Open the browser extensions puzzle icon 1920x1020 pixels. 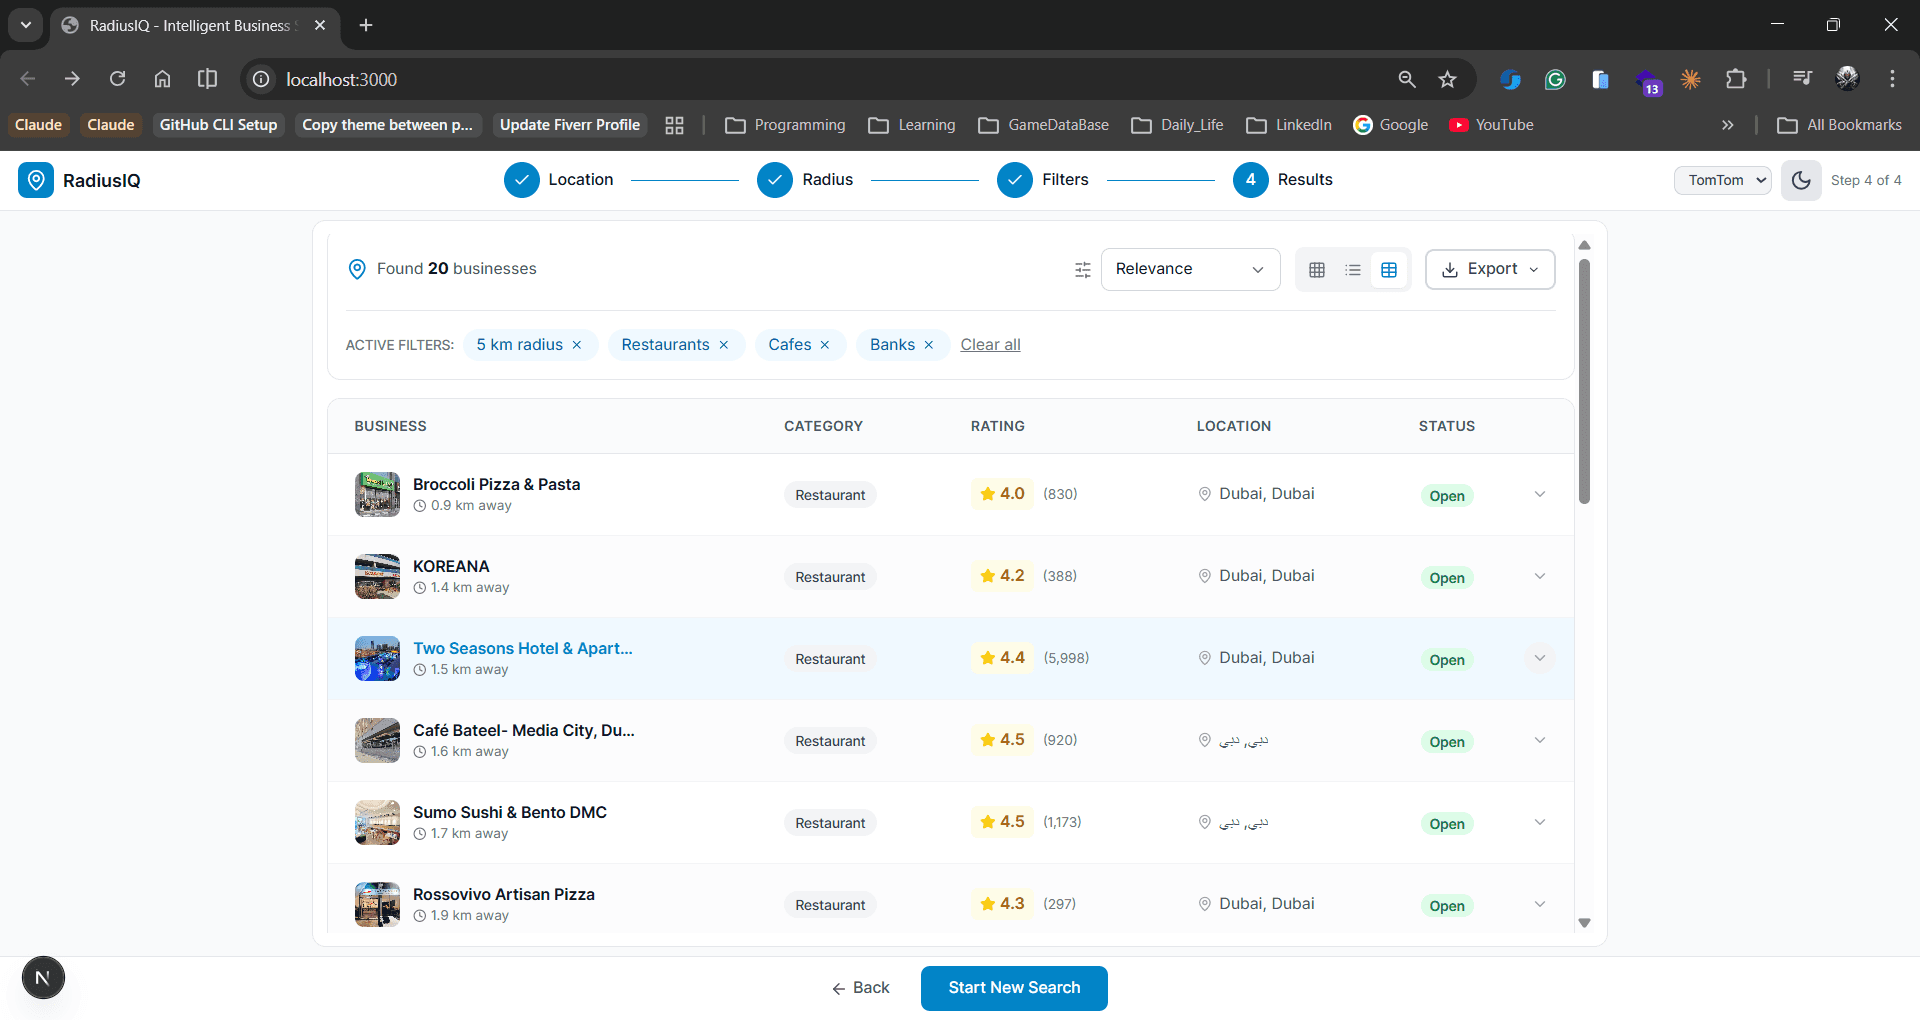[1736, 79]
